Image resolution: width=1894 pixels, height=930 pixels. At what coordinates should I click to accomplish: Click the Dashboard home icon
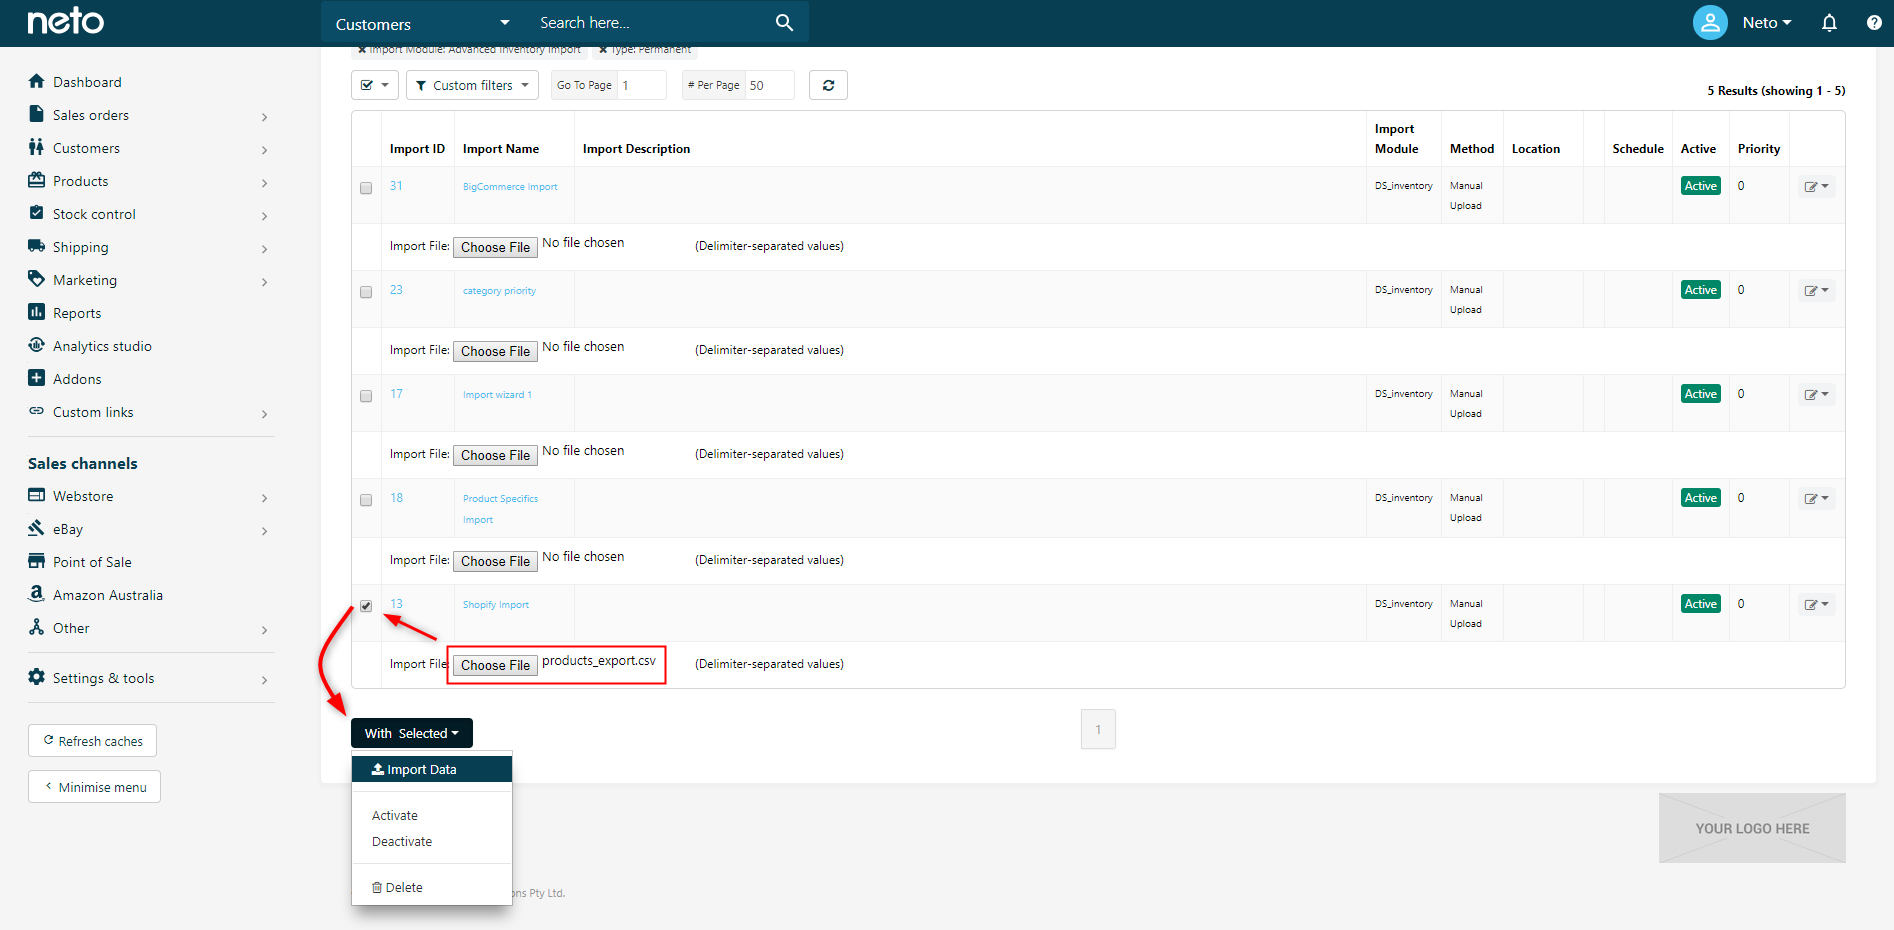click(37, 81)
